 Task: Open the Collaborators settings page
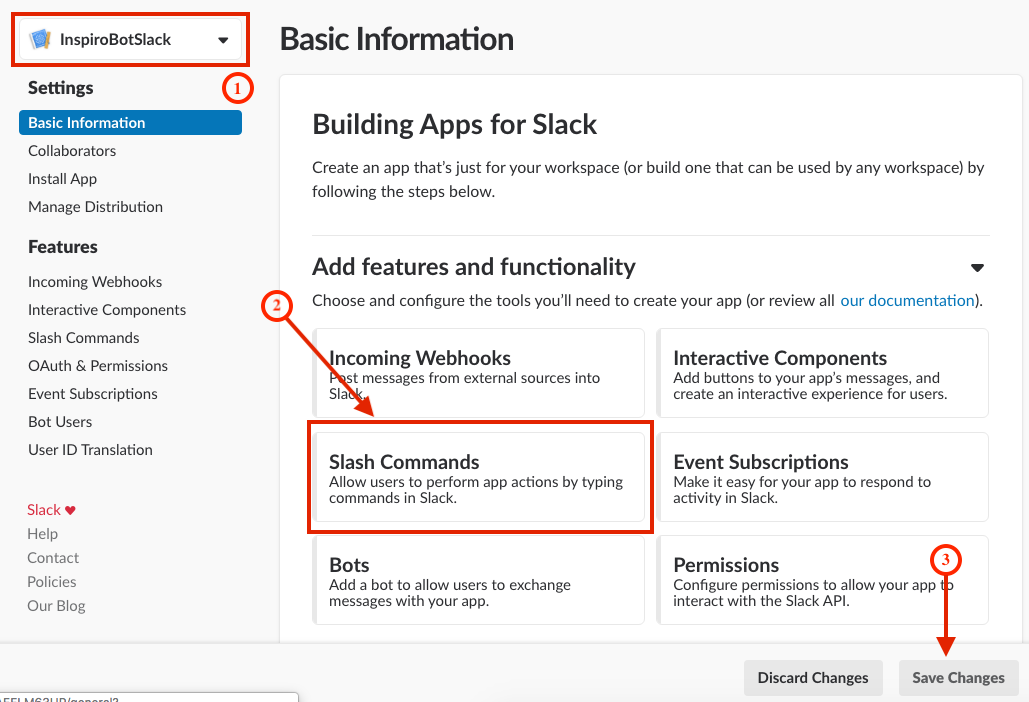[72, 151]
